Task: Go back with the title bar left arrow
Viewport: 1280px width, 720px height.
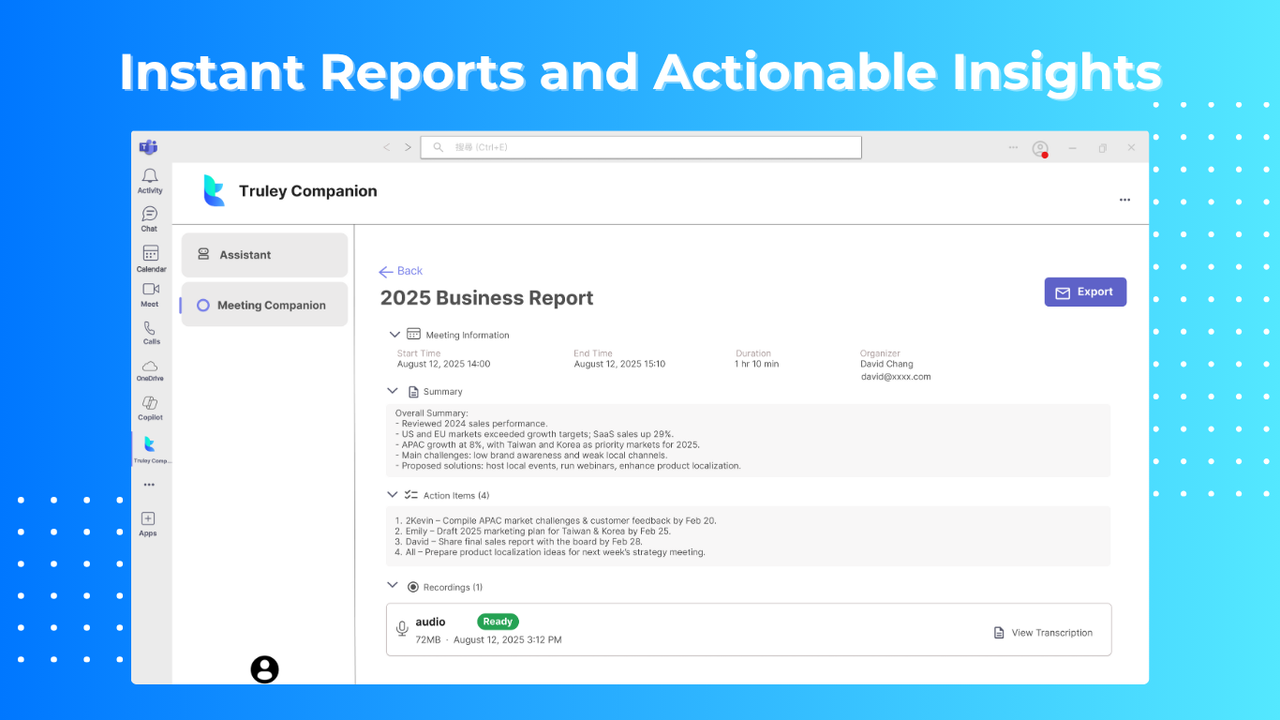Action: (x=386, y=147)
